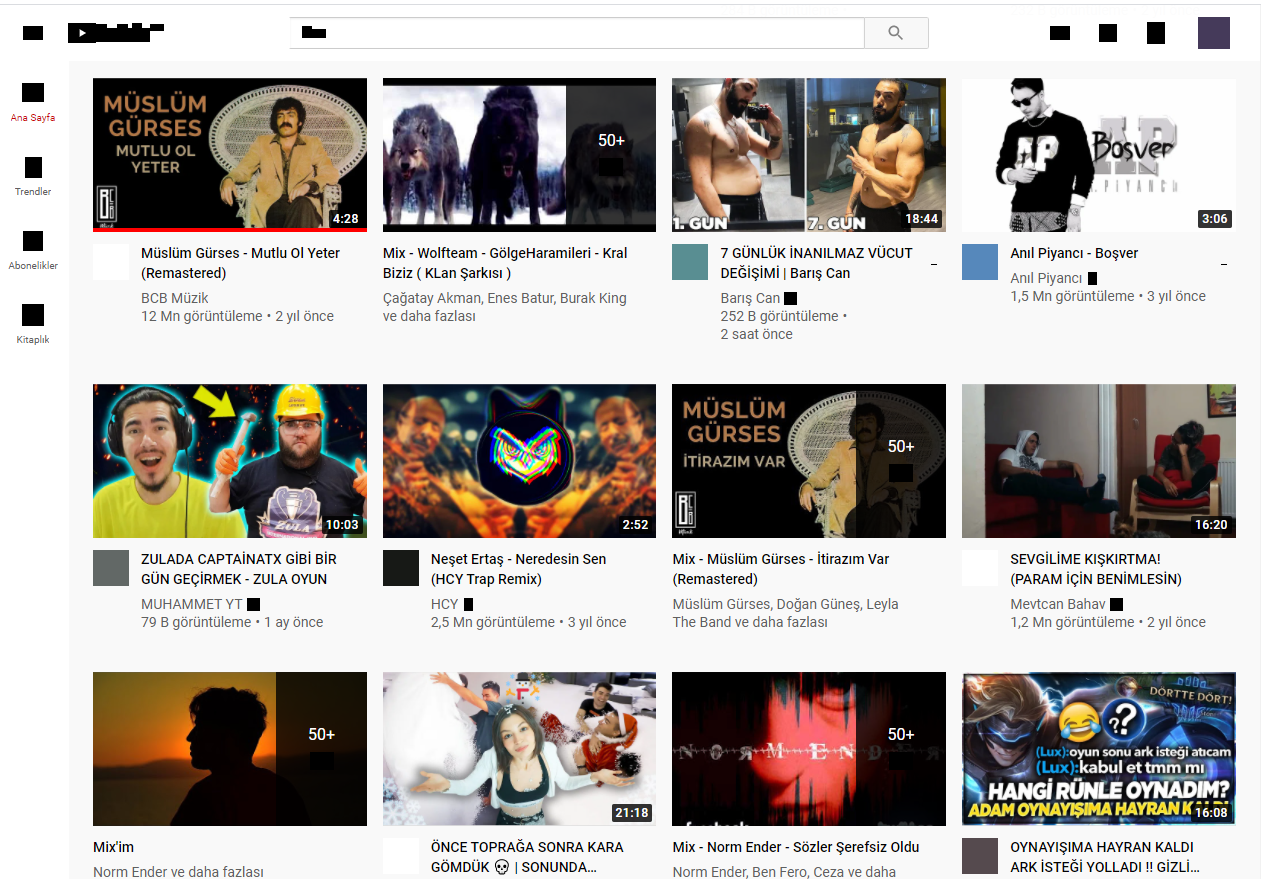Click the 18:44 duration badge
The width and height of the screenshot is (1261, 879).
pos(922,218)
